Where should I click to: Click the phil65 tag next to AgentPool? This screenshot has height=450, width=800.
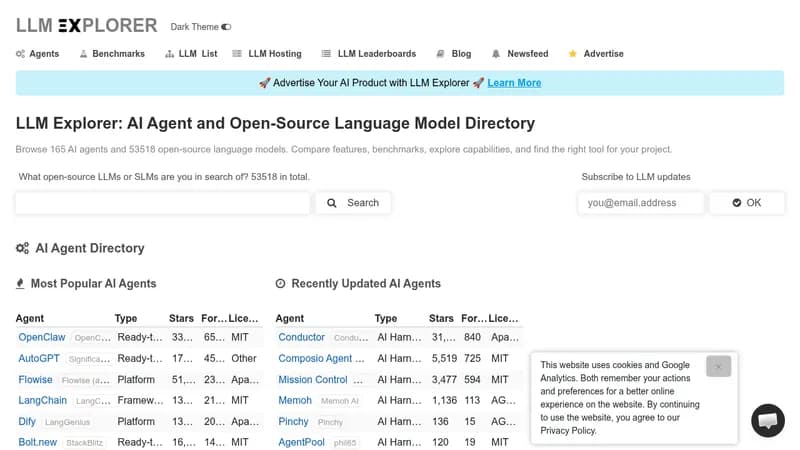[345, 443]
